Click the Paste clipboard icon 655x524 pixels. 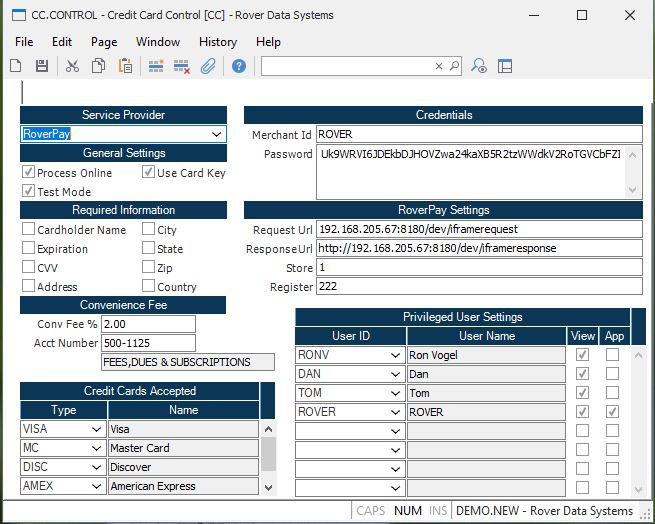coord(125,66)
